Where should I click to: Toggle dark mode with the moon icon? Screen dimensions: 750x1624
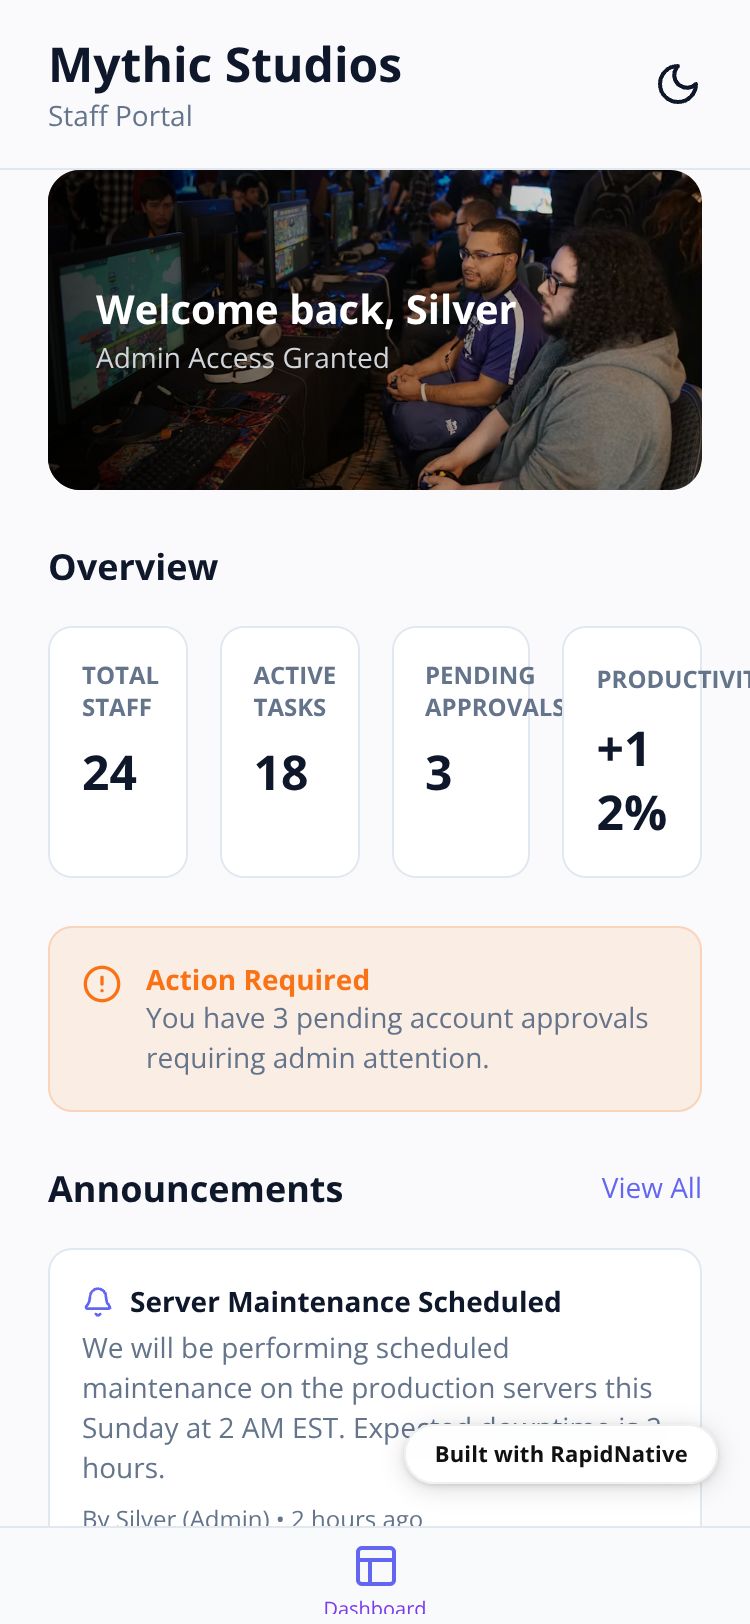pyautogui.click(x=677, y=84)
